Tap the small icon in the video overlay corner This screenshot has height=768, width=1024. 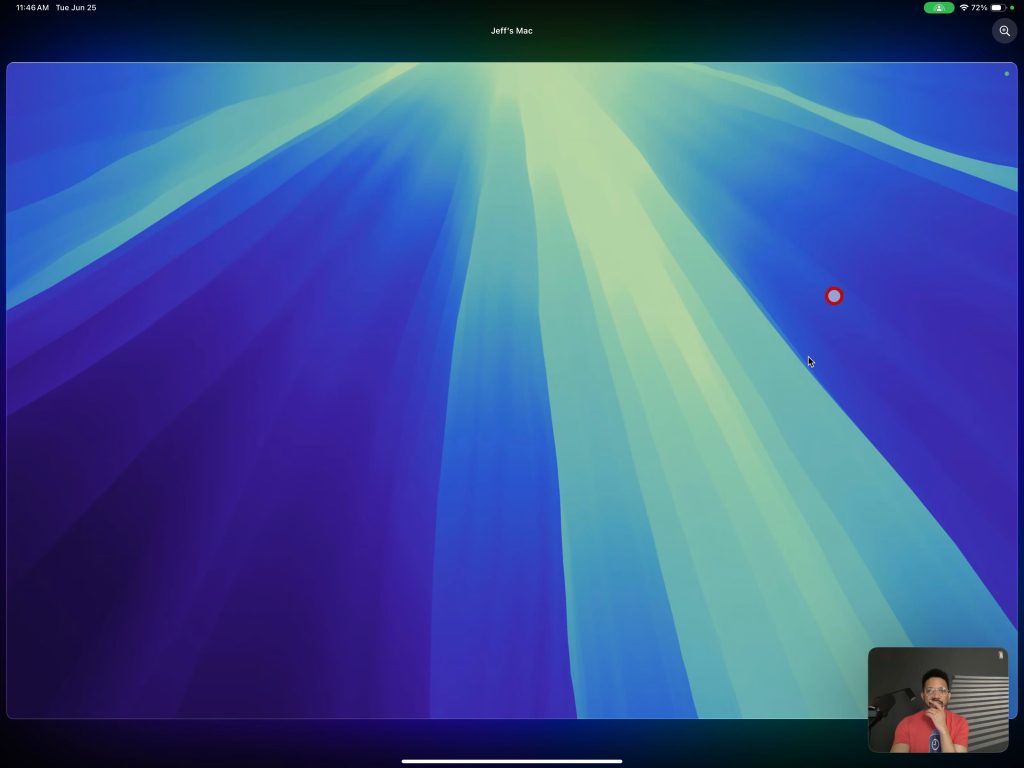[x=1000, y=655]
